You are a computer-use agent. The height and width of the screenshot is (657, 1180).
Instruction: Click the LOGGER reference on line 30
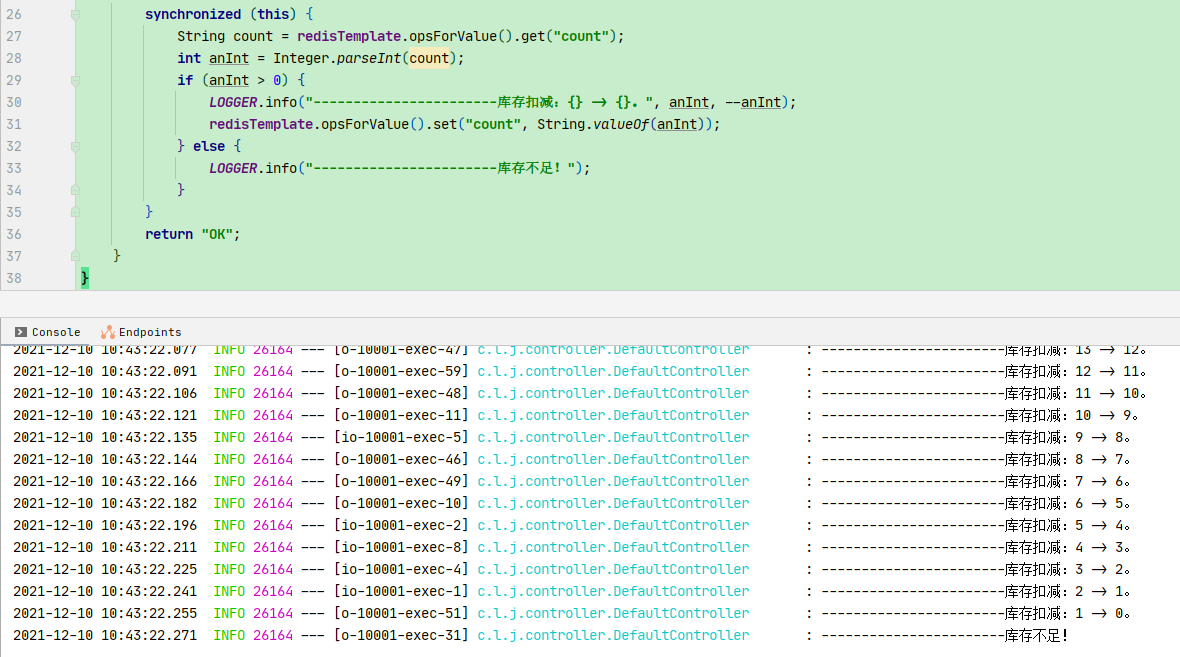pyautogui.click(x=233, y=102)
